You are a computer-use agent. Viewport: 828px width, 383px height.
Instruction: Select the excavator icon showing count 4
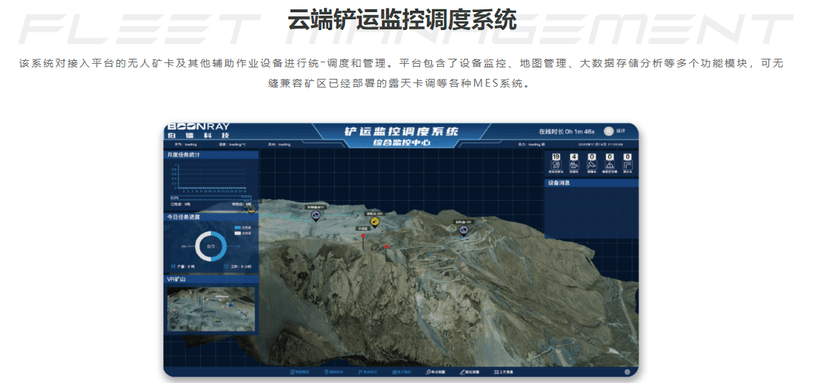574,165
